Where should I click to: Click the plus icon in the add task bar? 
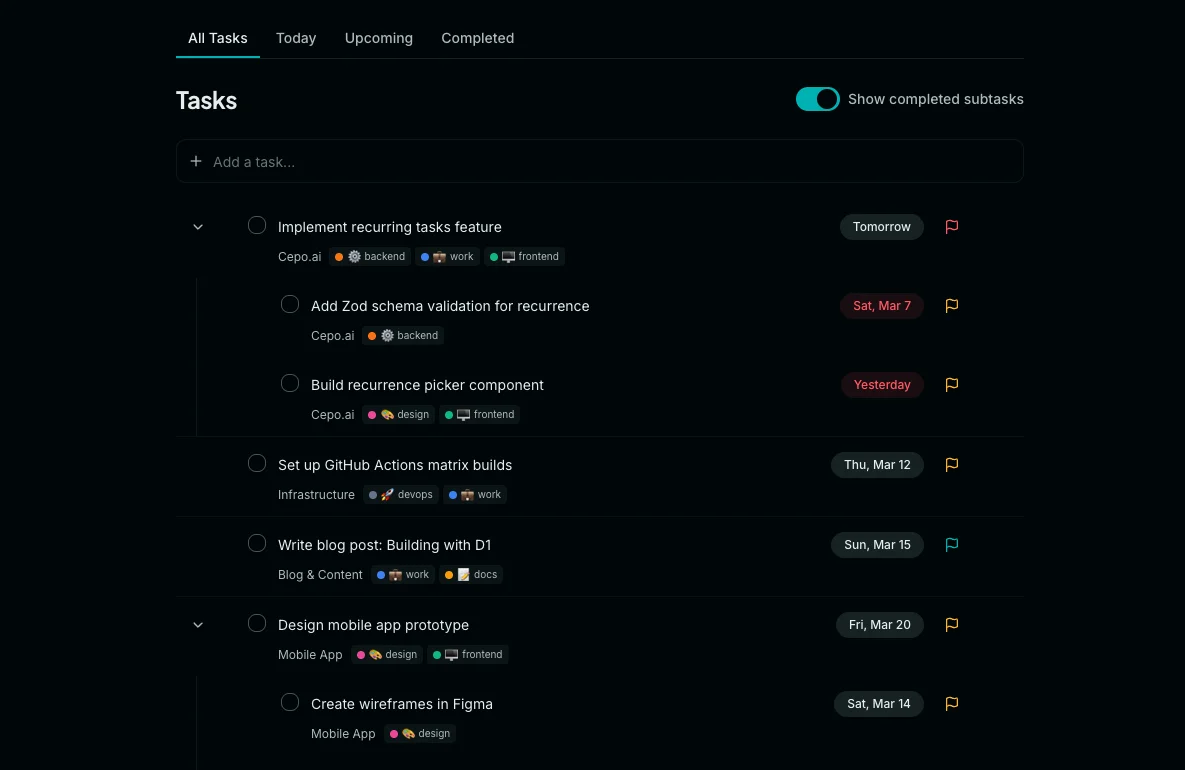195,161
